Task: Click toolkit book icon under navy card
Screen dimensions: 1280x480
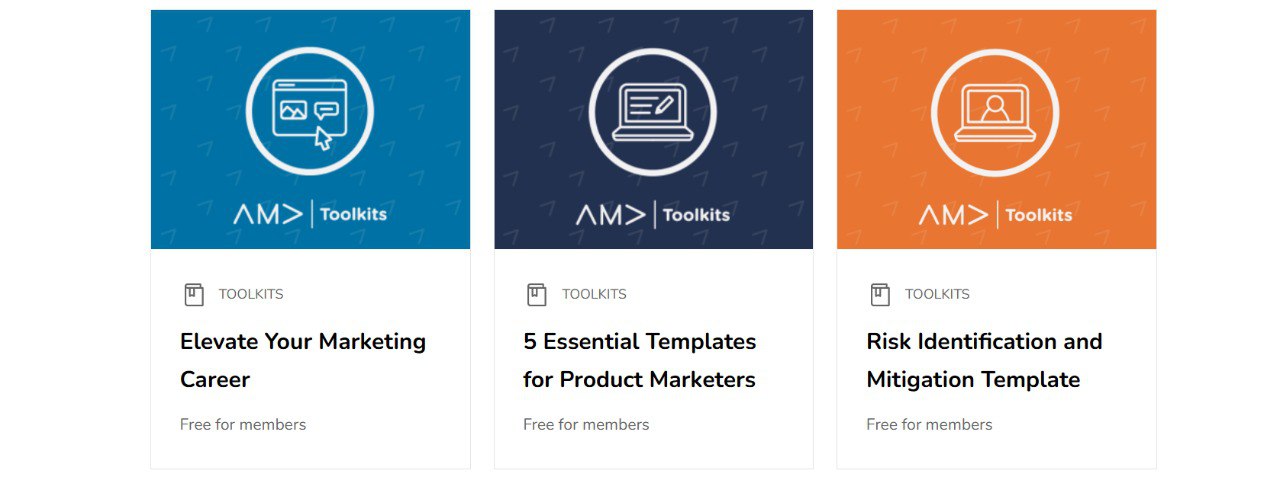Action: tap(537, 294)
